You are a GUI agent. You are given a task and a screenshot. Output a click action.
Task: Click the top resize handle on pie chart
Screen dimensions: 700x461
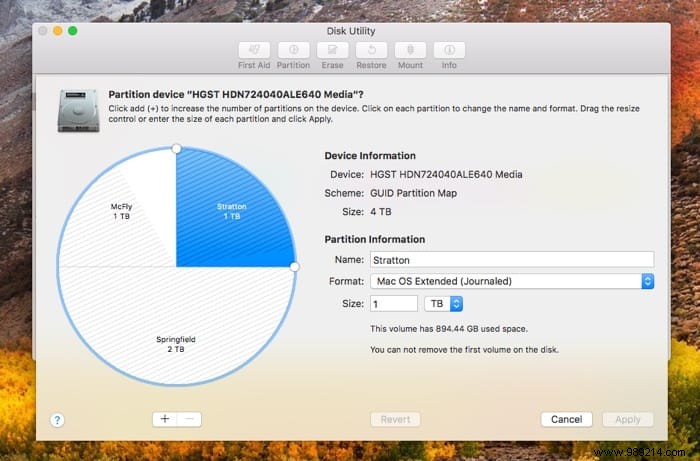click(176, 148)
